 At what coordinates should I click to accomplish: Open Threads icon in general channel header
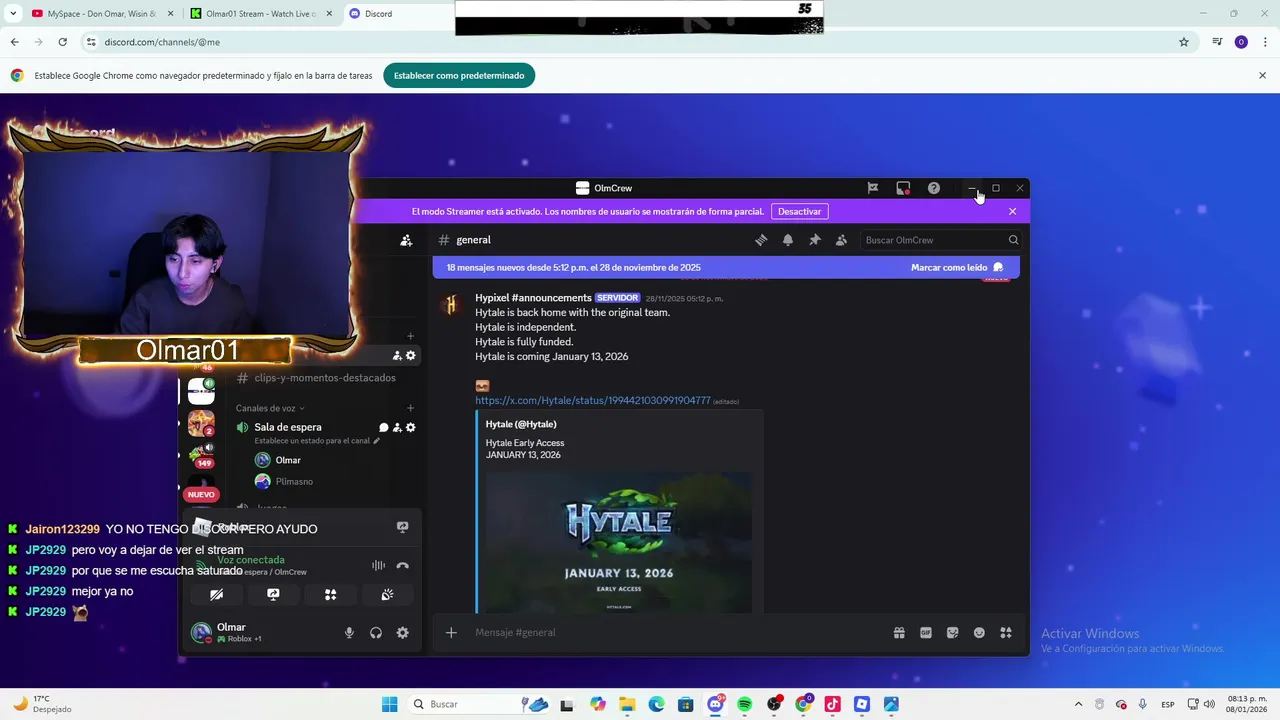tap(761, 240)
